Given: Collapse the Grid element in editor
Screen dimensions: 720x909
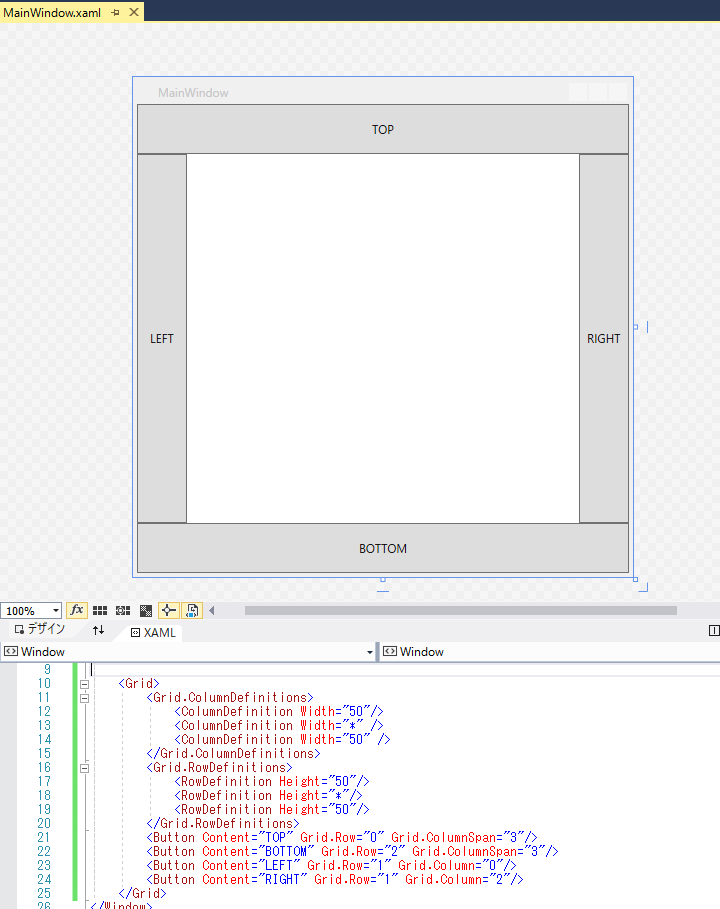Looking at the screenshot, I should [x=85, y=684].
